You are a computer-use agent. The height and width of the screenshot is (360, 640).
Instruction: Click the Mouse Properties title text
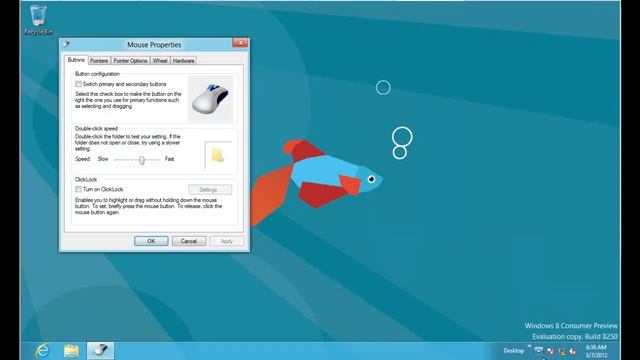tap(154, 44)
